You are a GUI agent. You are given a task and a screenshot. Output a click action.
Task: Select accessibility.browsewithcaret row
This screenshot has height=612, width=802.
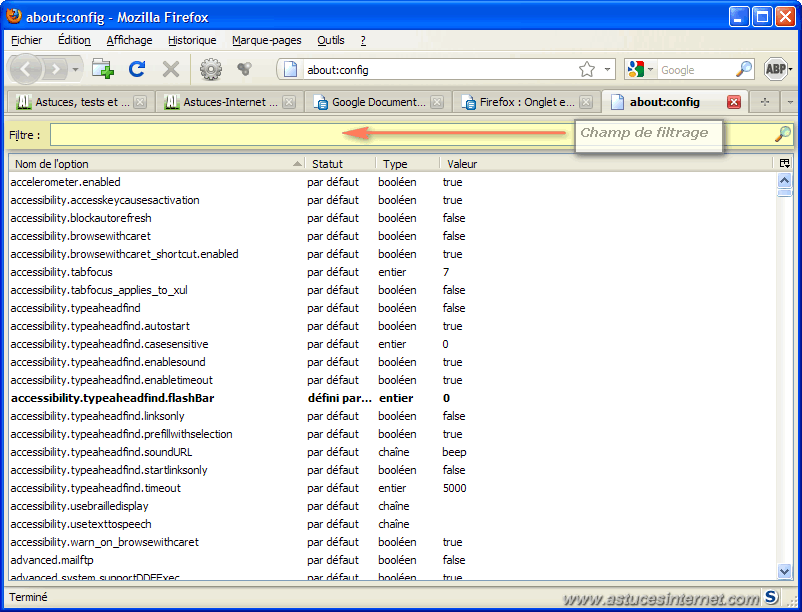393,236
